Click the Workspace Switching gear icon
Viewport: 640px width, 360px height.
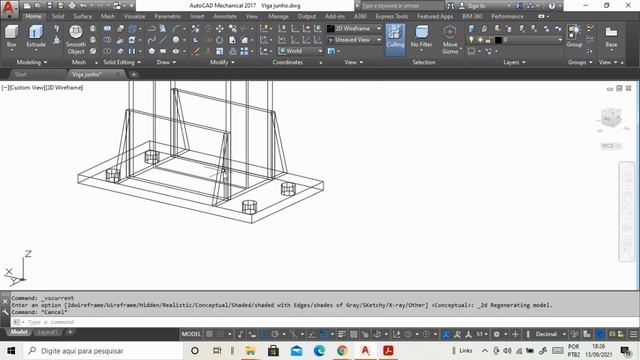(496, 334)
